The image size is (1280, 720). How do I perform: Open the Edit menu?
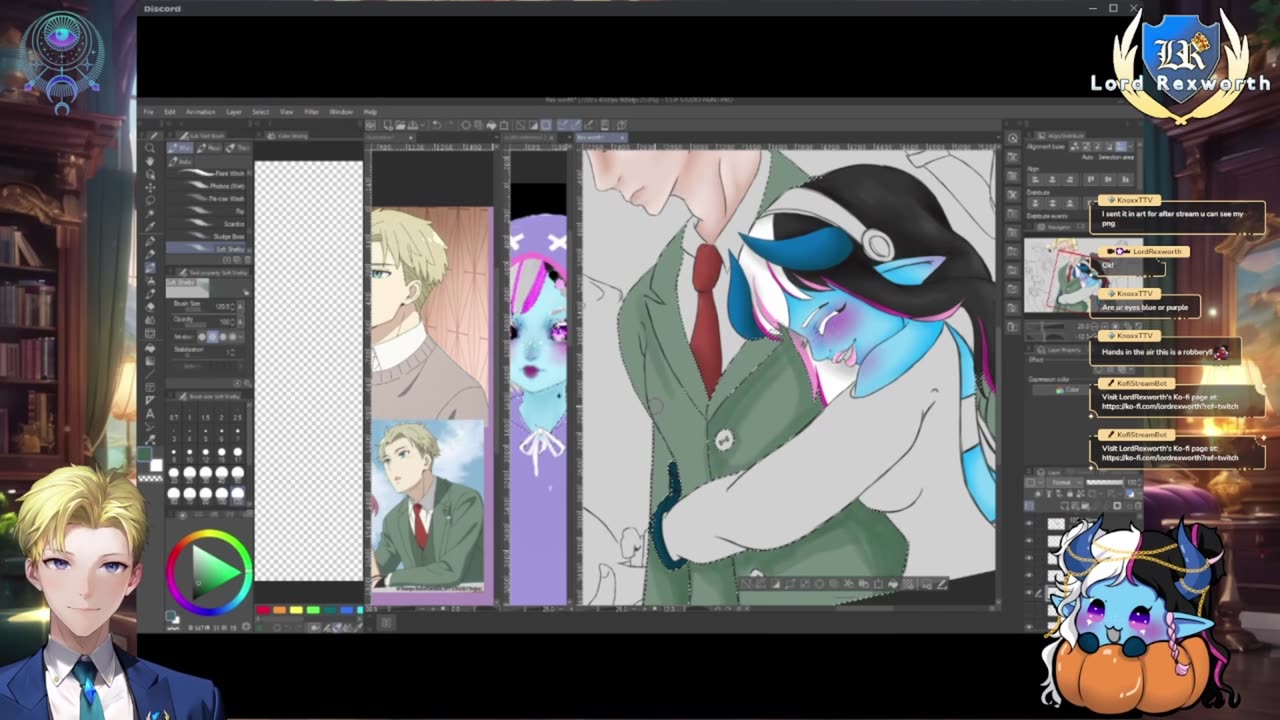pos(169,112)
